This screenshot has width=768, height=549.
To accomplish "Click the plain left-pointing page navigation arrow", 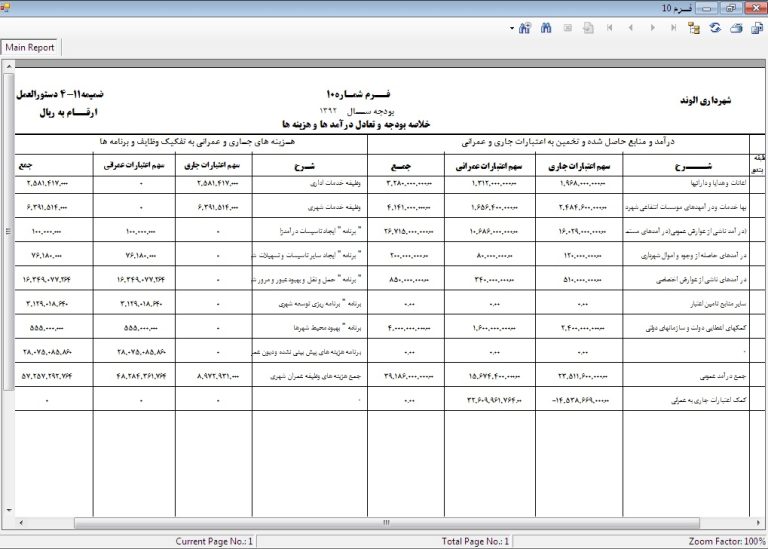I will click(632, 29).
